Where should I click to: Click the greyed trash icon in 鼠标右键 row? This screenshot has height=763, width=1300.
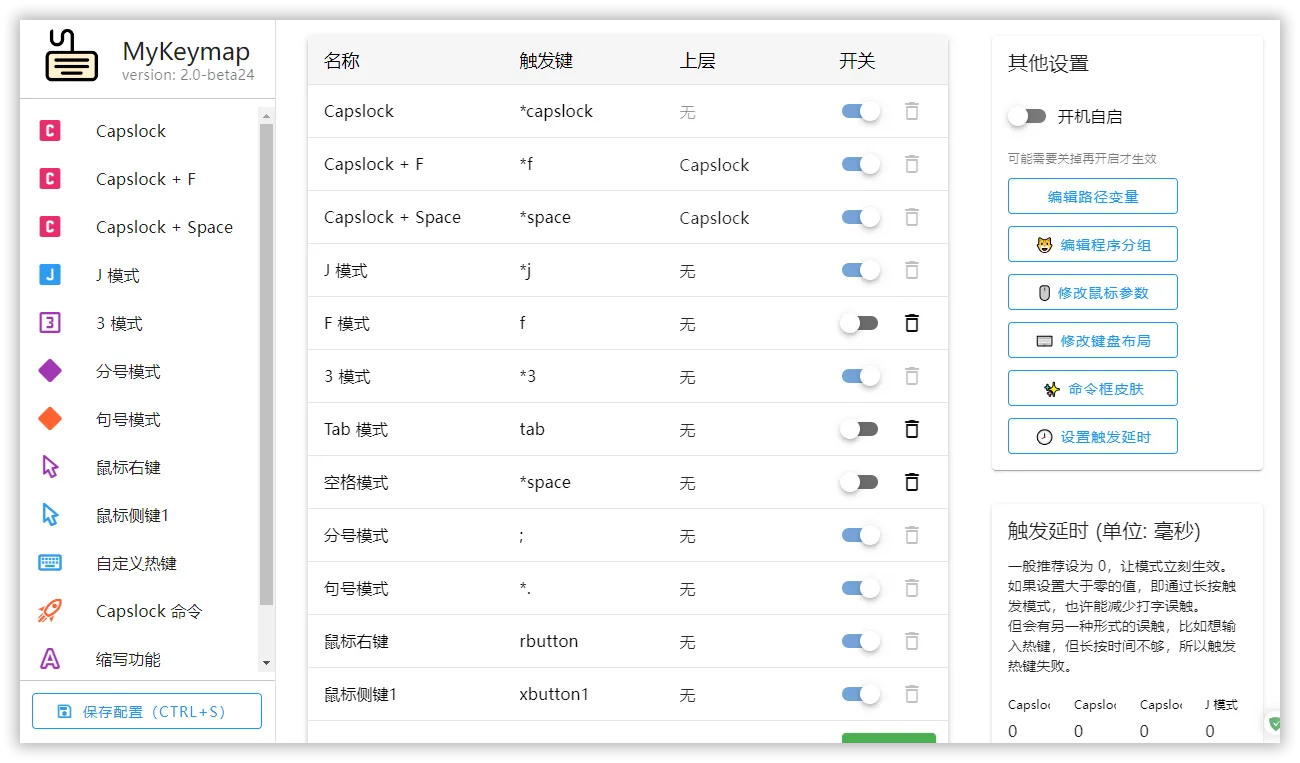pyautogui.click(x=911, y=641)
